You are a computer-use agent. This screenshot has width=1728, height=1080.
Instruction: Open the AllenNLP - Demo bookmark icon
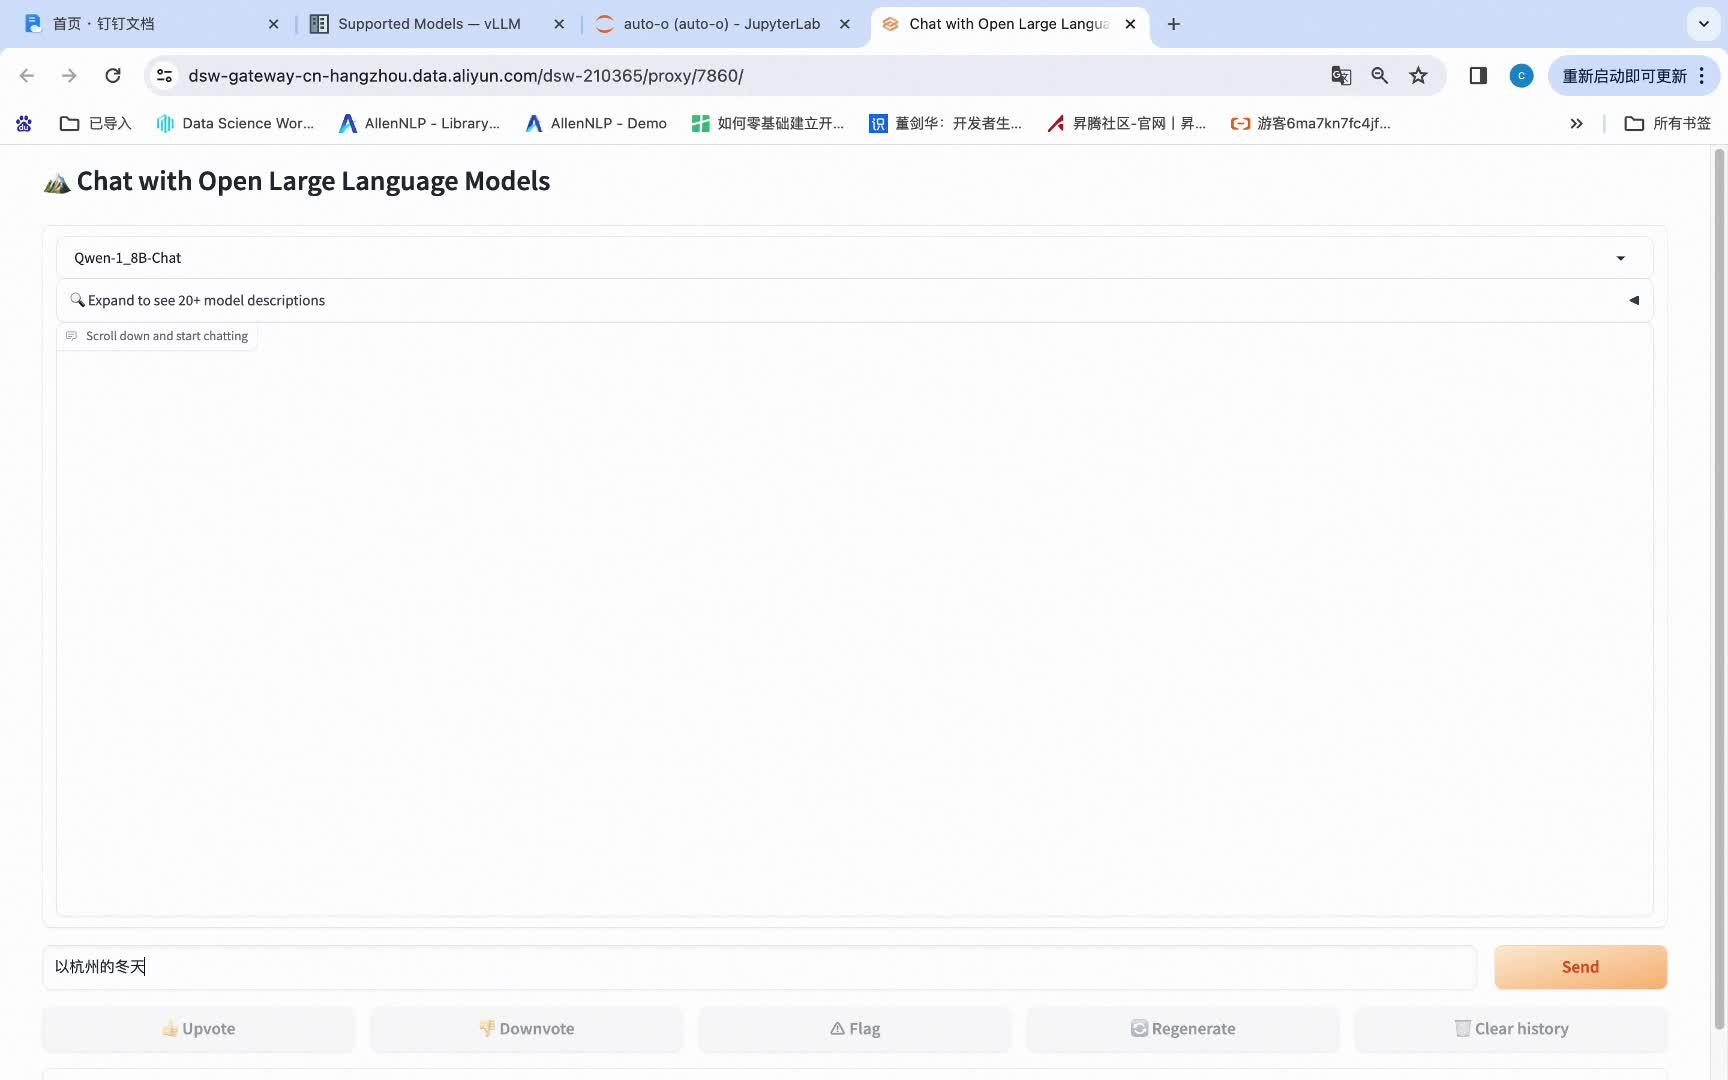tap(532, 123)
